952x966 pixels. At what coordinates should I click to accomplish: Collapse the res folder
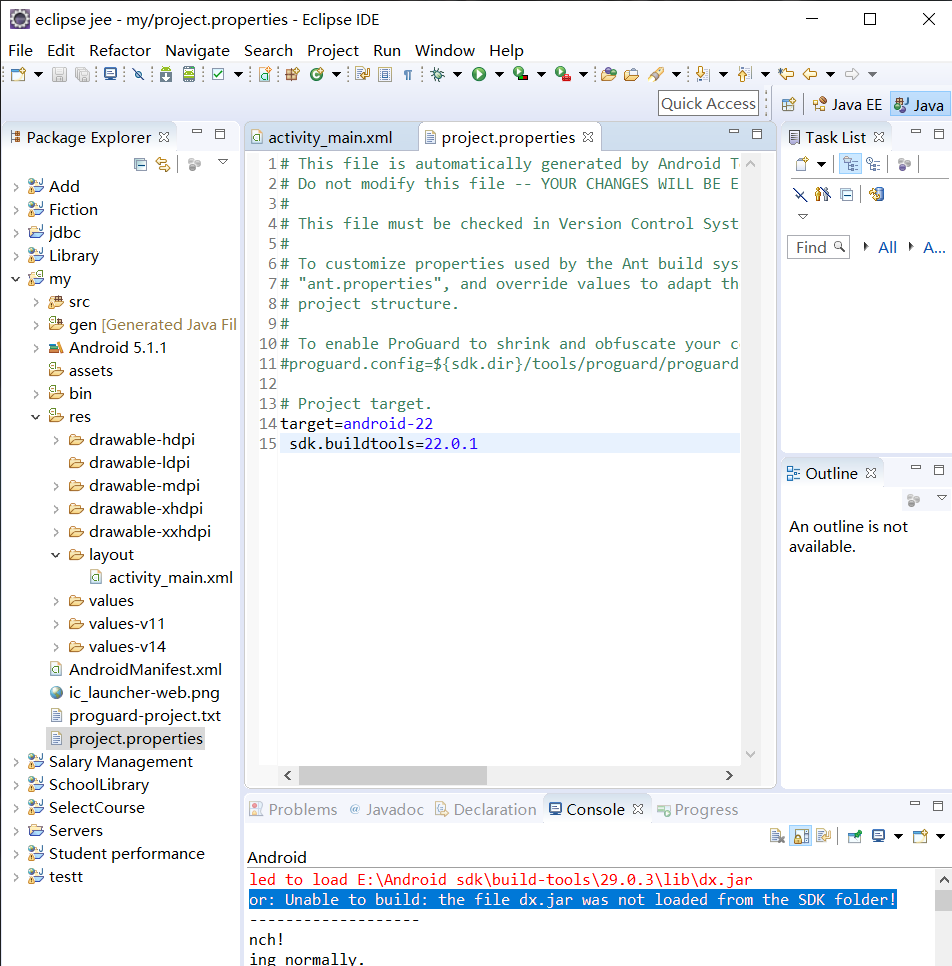(x=36, y=417)
